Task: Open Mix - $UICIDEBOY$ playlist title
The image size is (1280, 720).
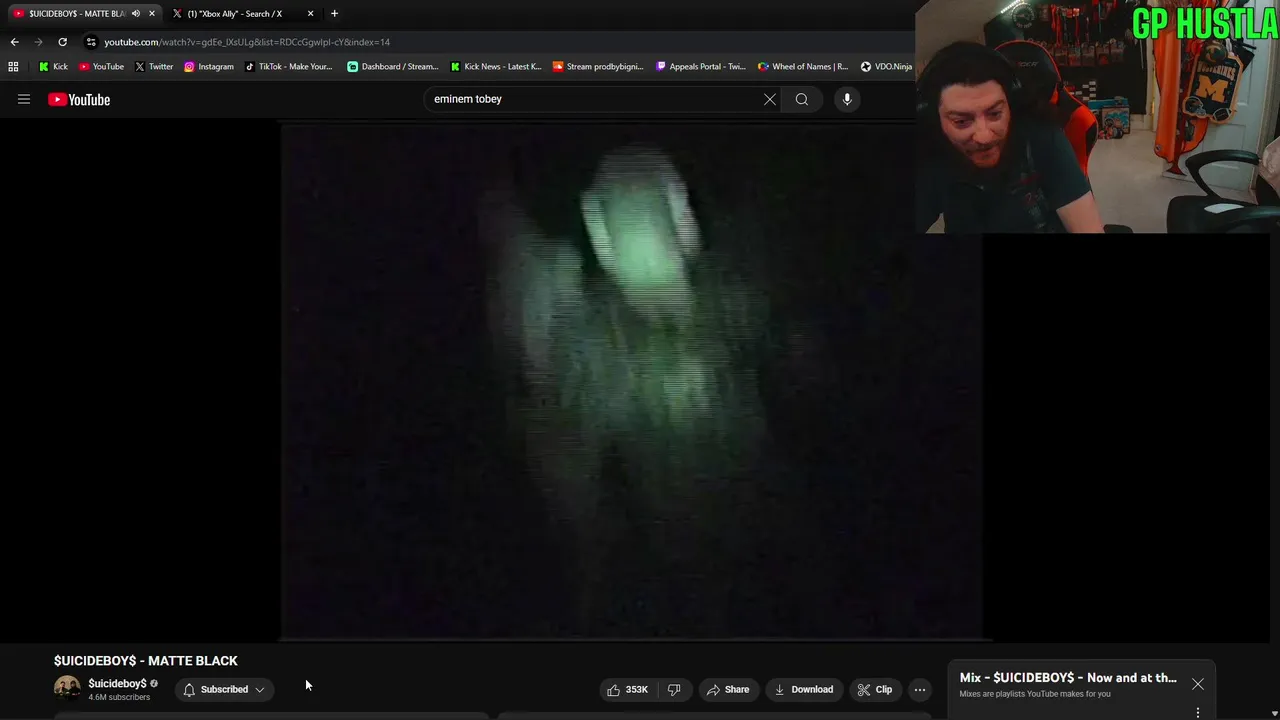Action: tap(1068, 678)
